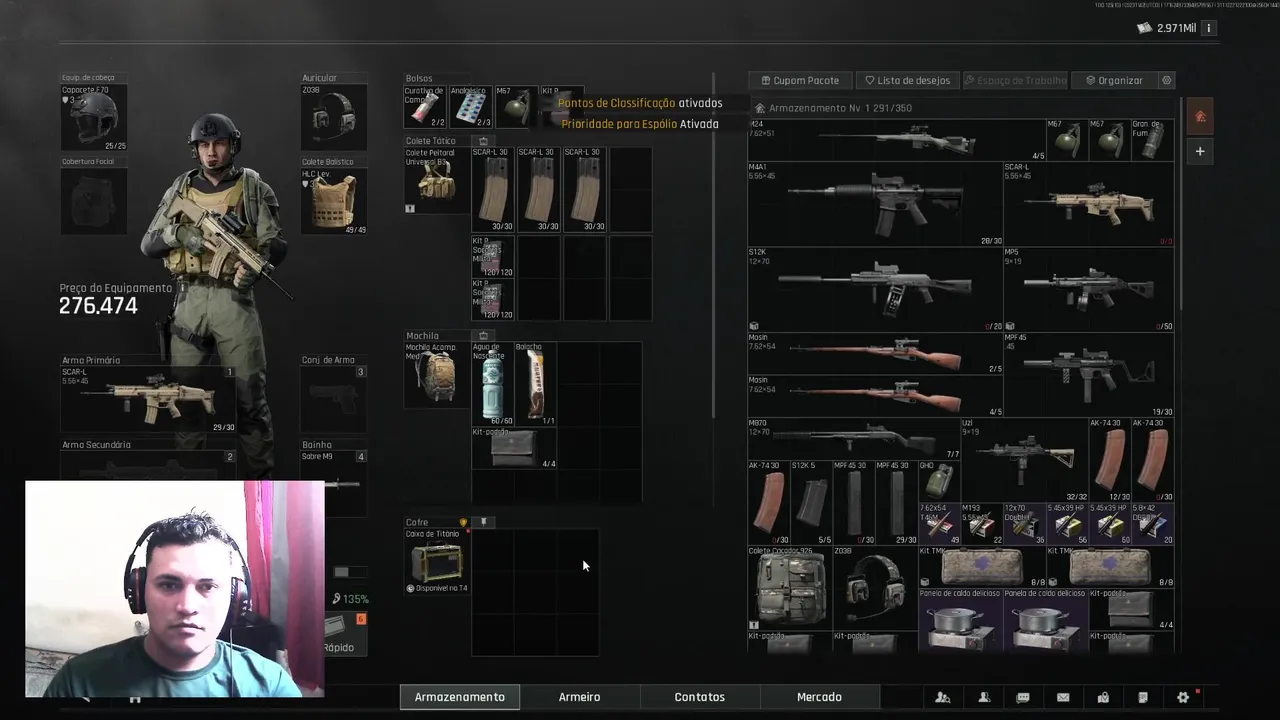
Task: Click the icon beside Colete Tático header
Action: click(483, 141)
